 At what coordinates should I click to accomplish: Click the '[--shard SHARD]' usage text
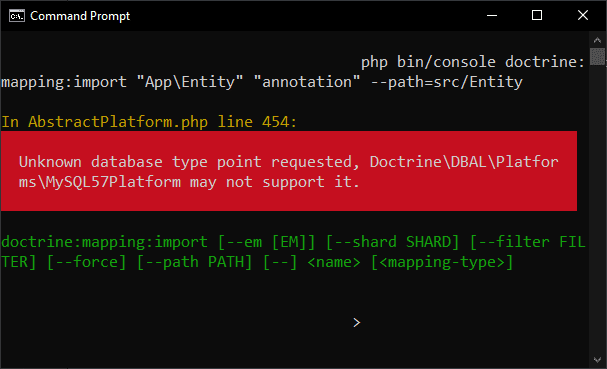click(x=393, y=242)
